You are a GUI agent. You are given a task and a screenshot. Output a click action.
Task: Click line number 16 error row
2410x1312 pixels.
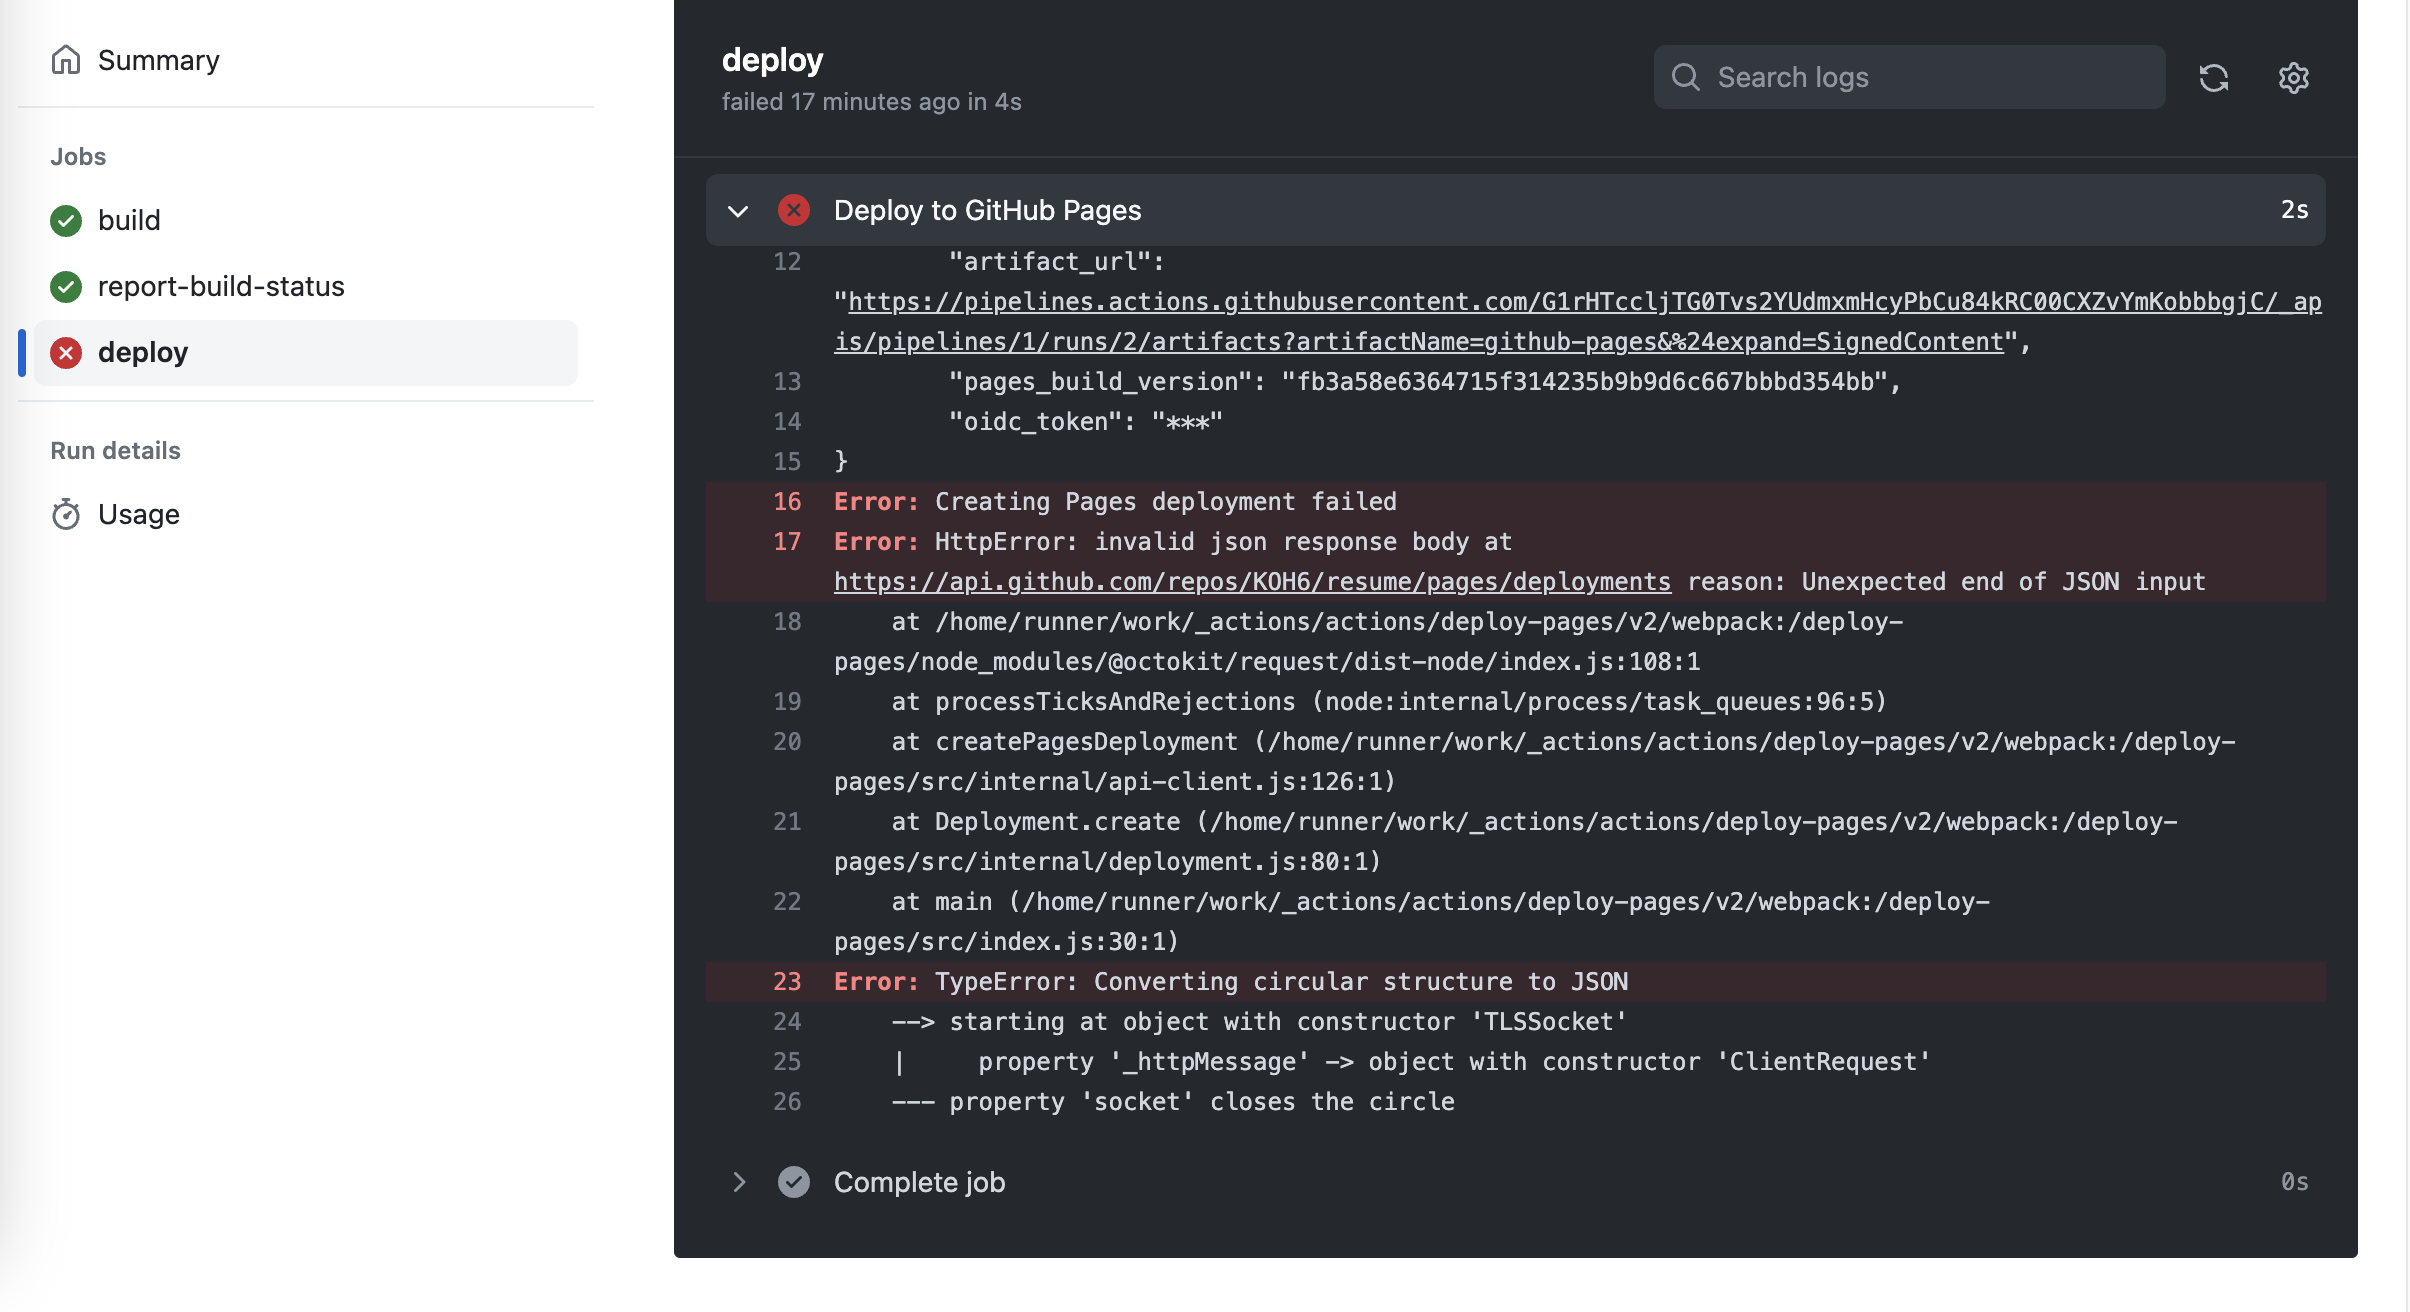(x=788, y=501)
